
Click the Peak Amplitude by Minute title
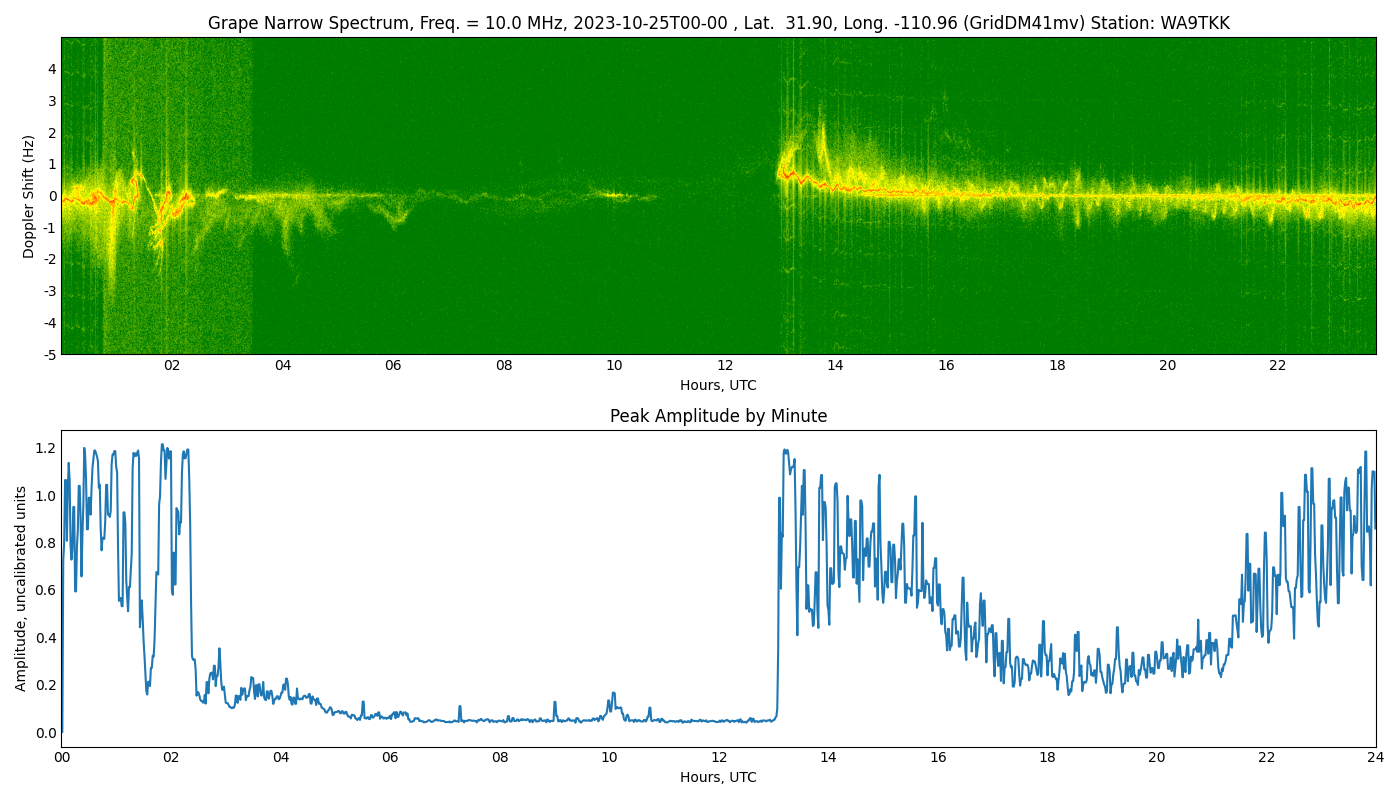(x=718, y=416)
